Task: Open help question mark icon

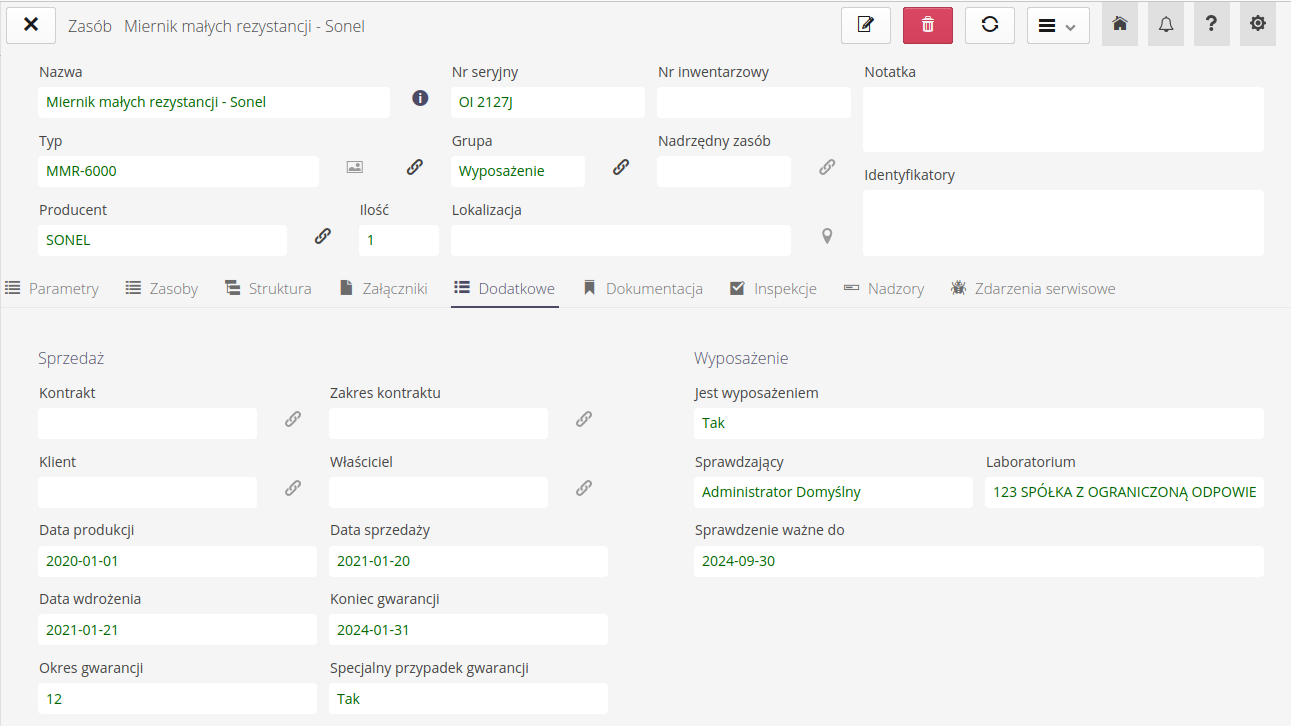Action: [x=1211, y=25]
